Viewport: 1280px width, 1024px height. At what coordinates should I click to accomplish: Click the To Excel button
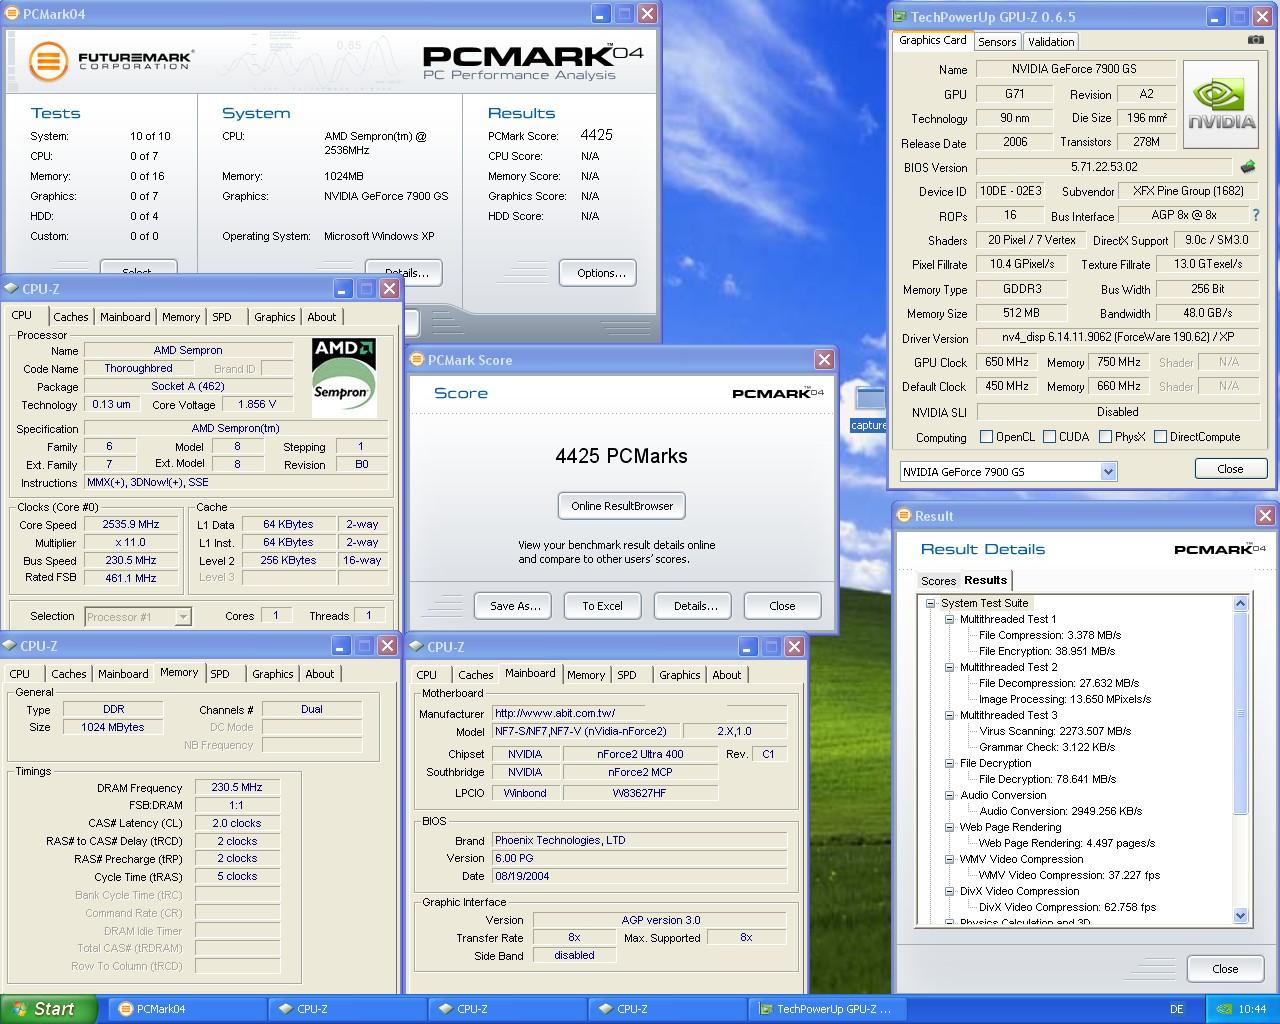[603, 606]
